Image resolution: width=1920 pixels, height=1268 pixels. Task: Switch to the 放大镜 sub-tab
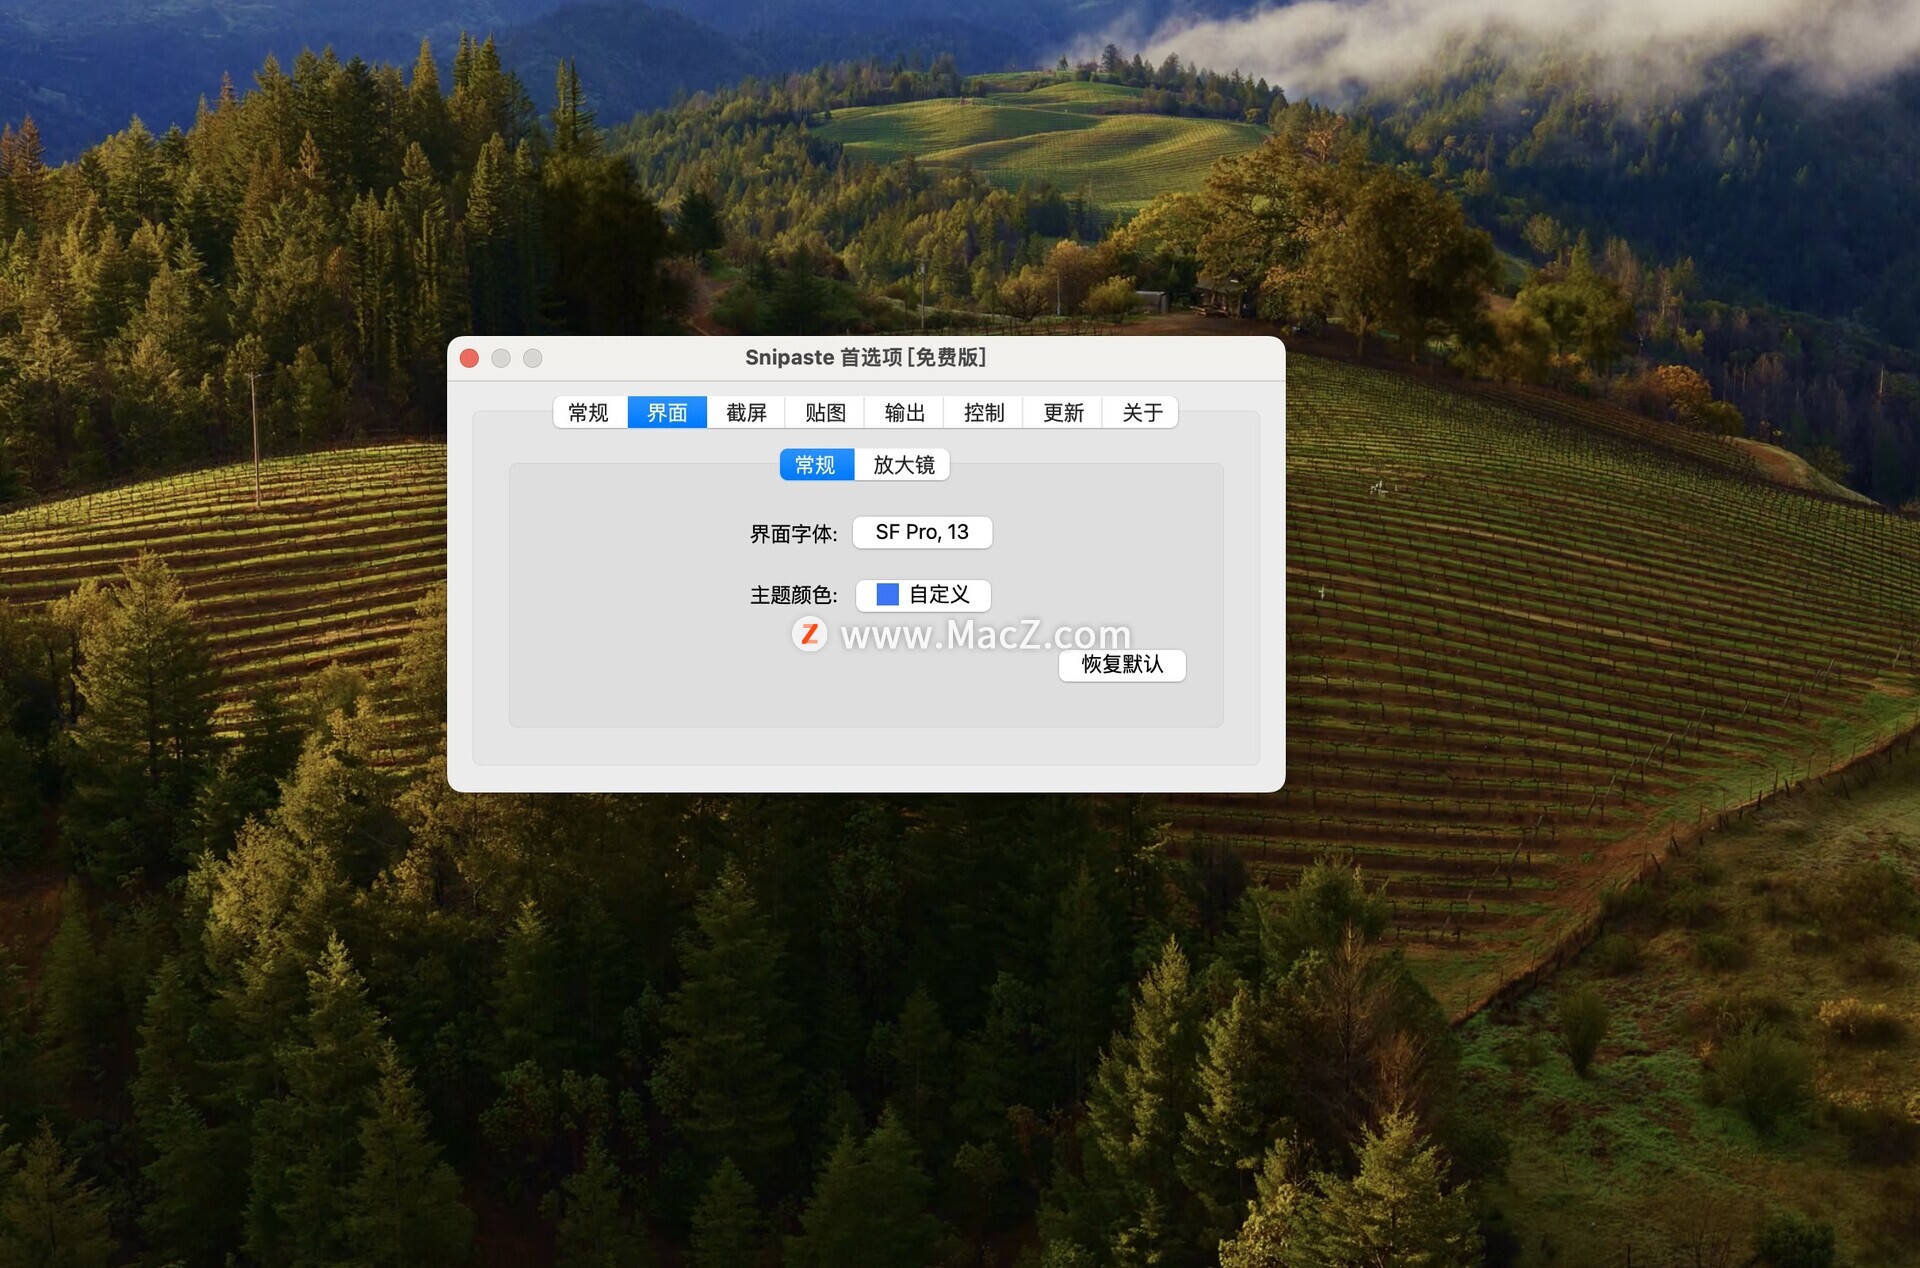(x=903, y=465)
